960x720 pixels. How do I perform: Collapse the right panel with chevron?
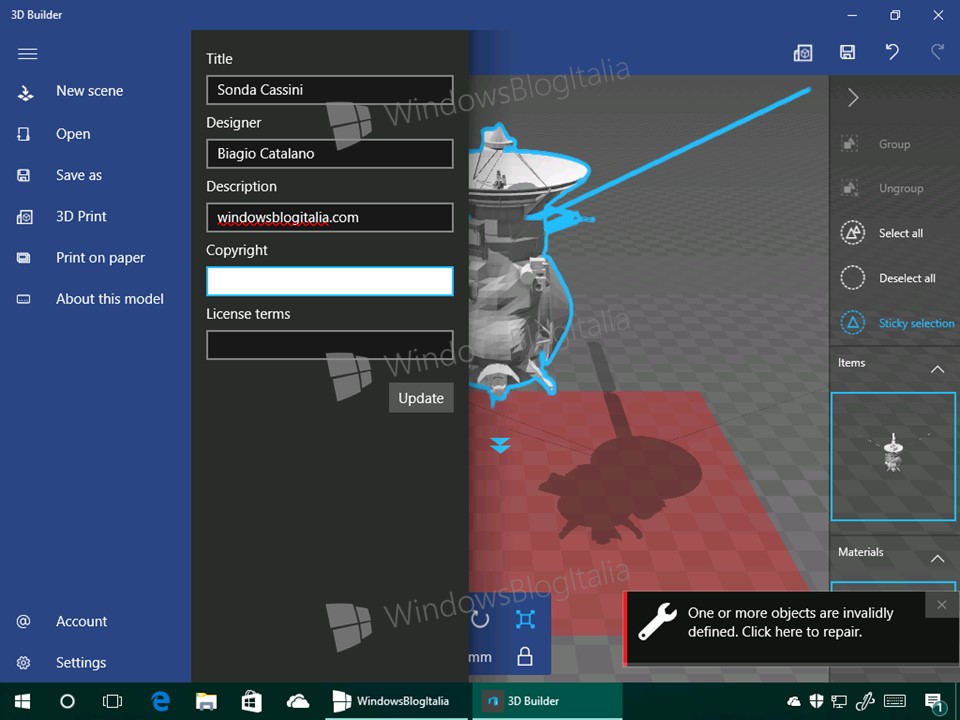coord(853,97)
